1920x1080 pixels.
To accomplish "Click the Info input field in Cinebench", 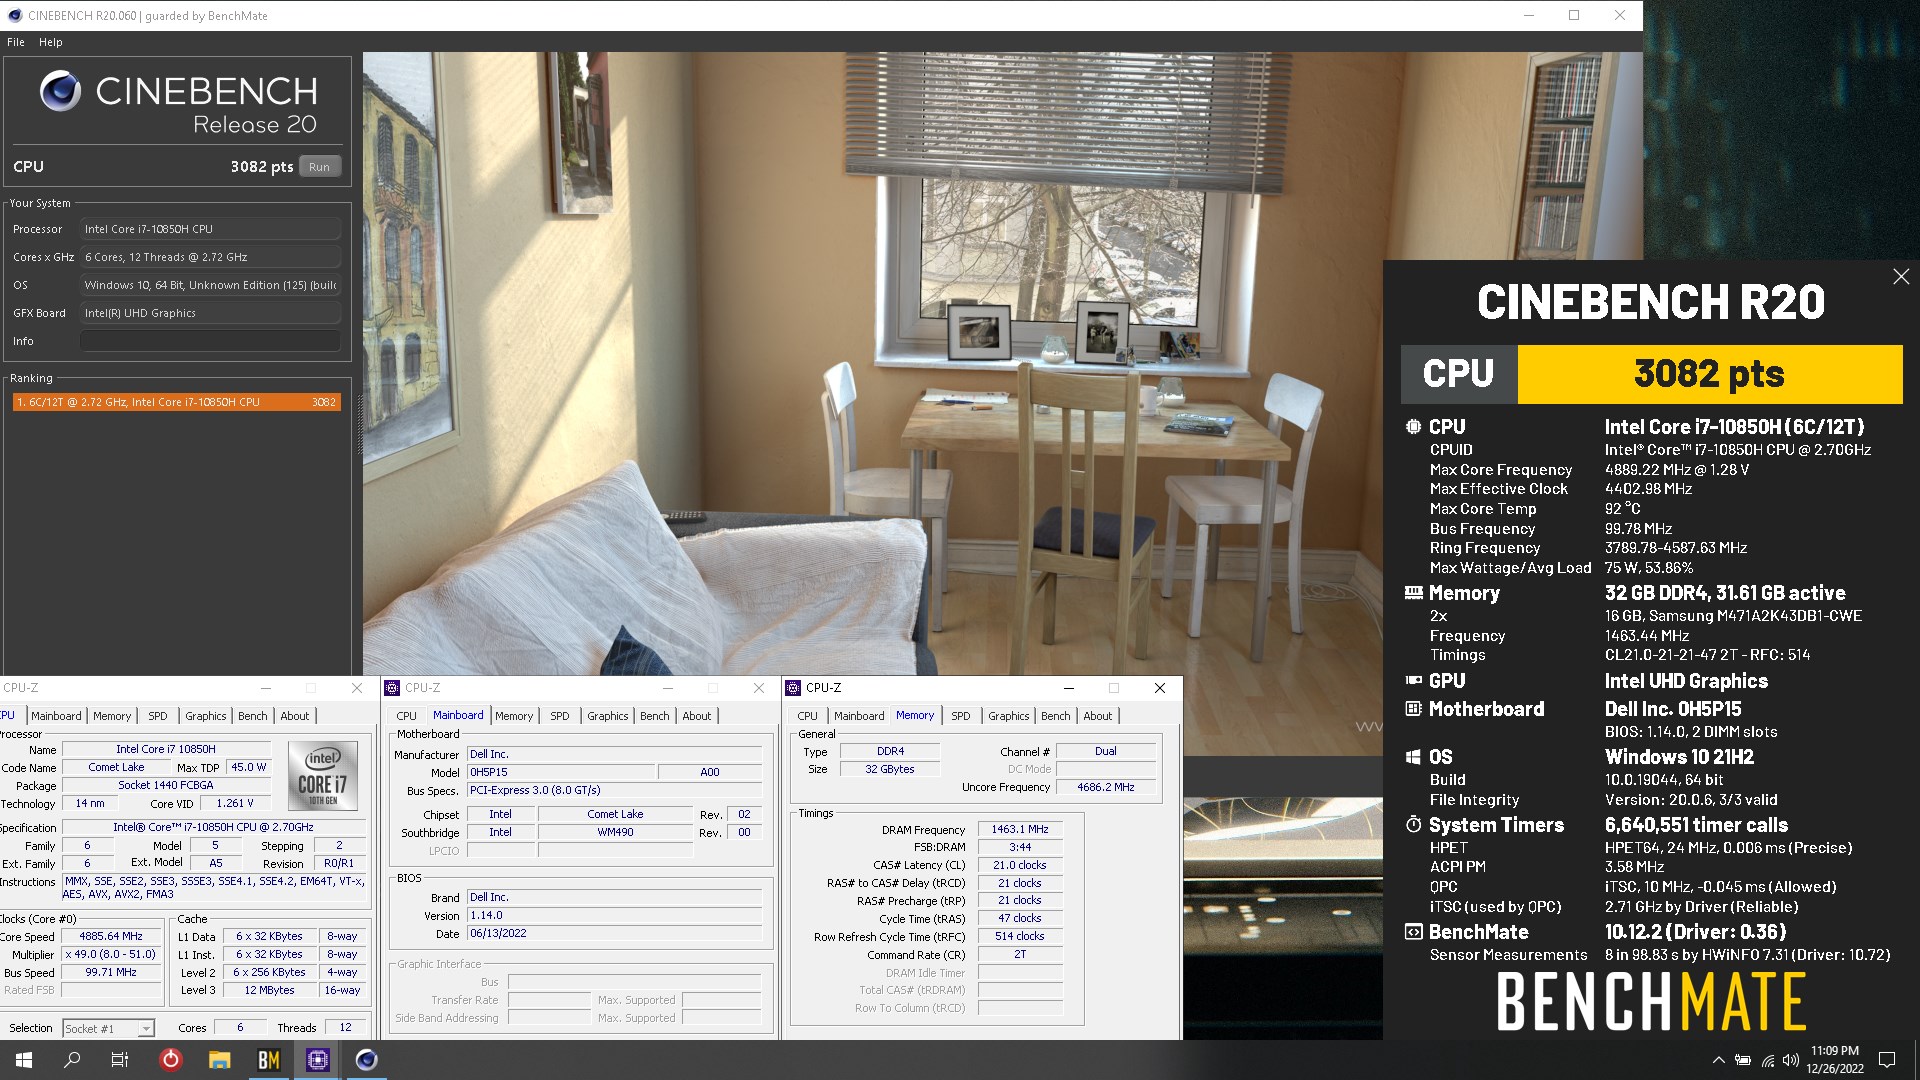I will tap(210, 341).
